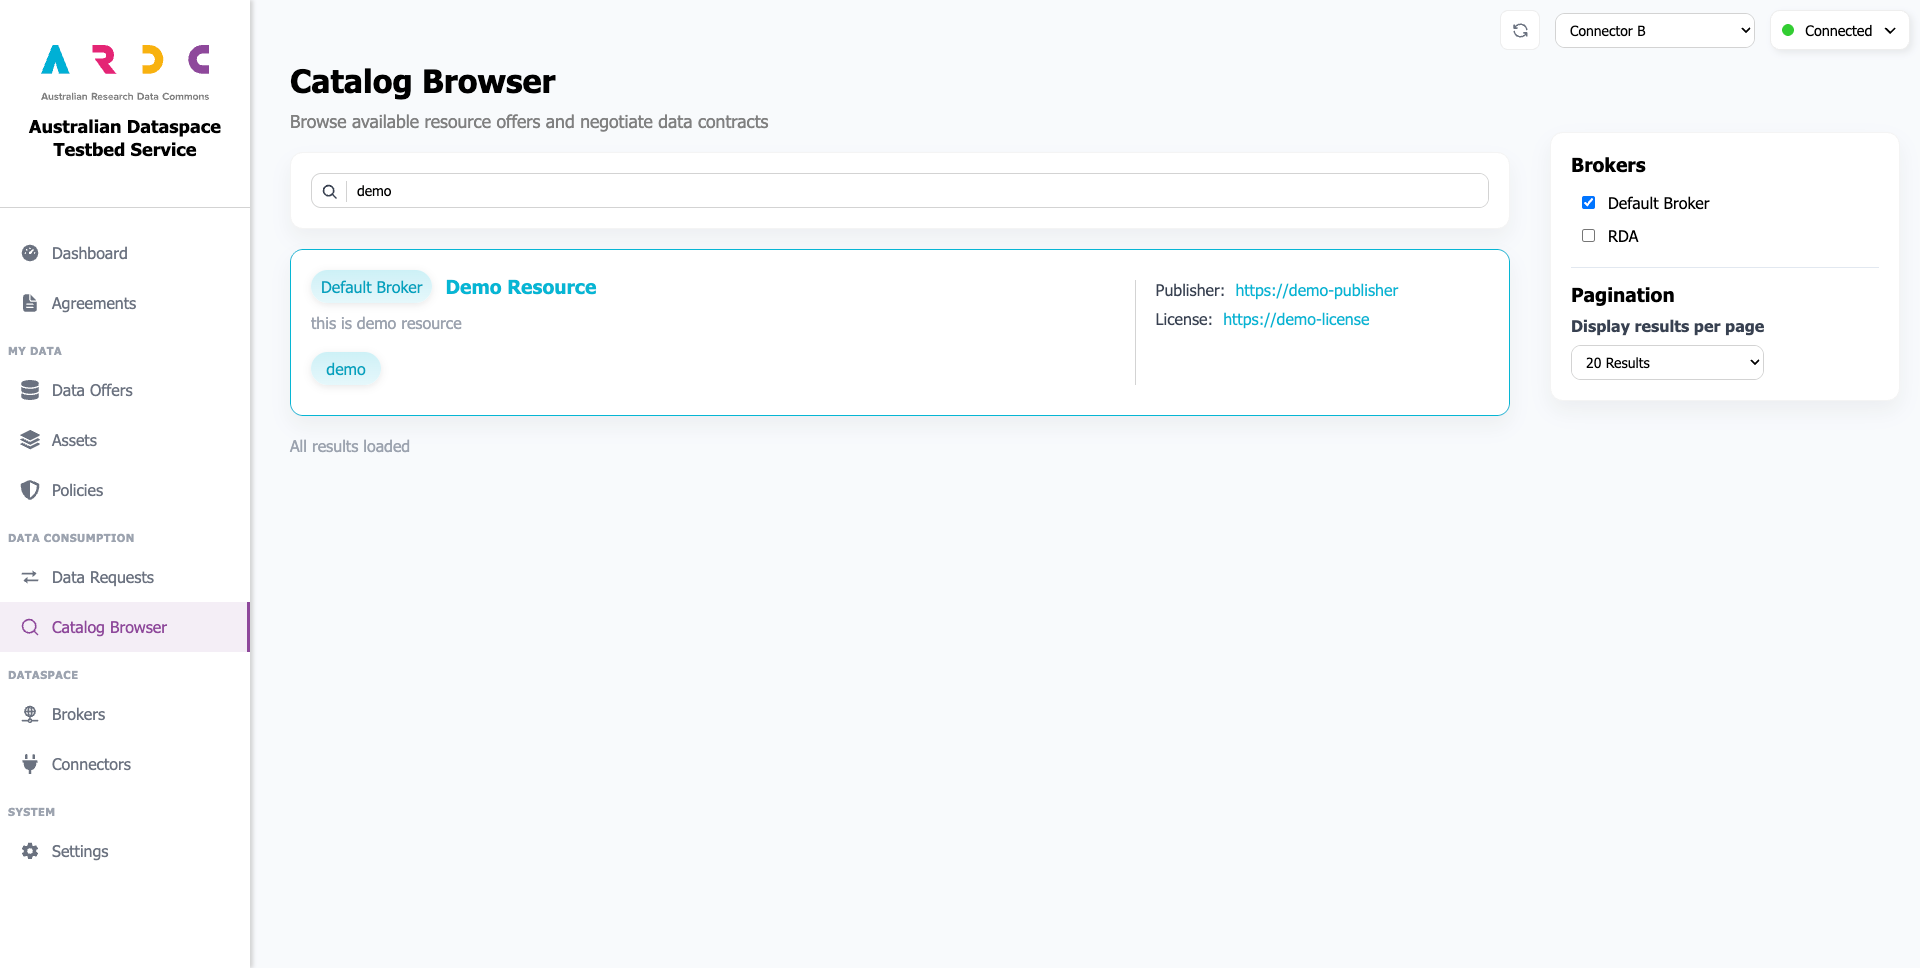The width and height of the screenshot is (1920, 968).
Task: Click the Connectors plug icon
Action: (x=30, y=764)
